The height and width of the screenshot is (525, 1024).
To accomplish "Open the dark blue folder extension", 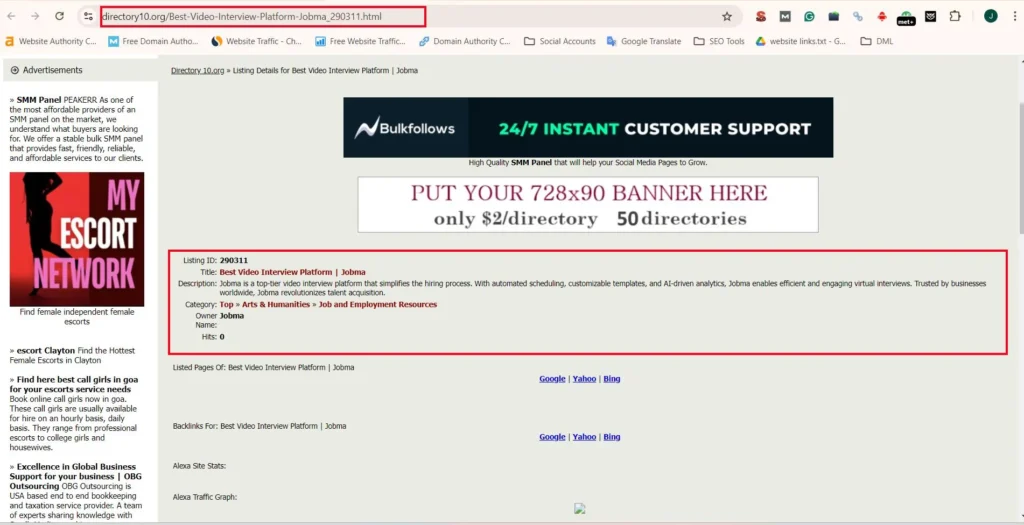I will (x=833, y=16).
